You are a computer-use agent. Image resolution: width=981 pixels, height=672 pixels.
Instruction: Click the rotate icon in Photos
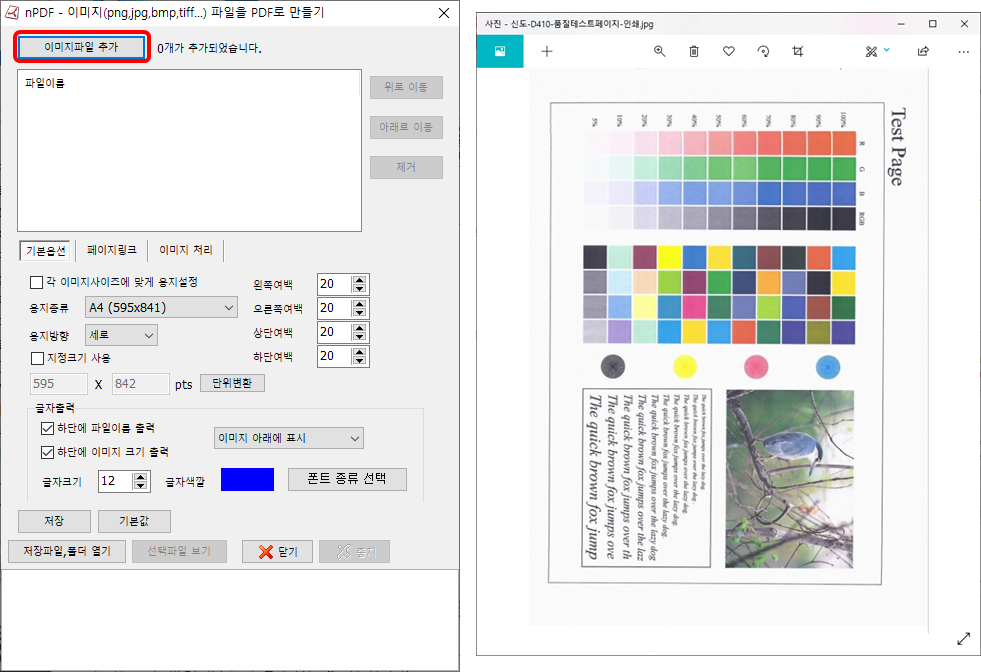click(763, 51)
